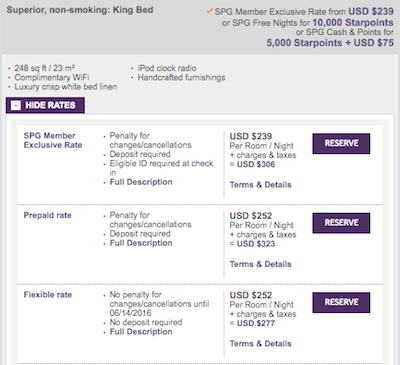The image size is (400, 365).
Task: Reserve the Prepaid rate room
Action: (341, 223)
